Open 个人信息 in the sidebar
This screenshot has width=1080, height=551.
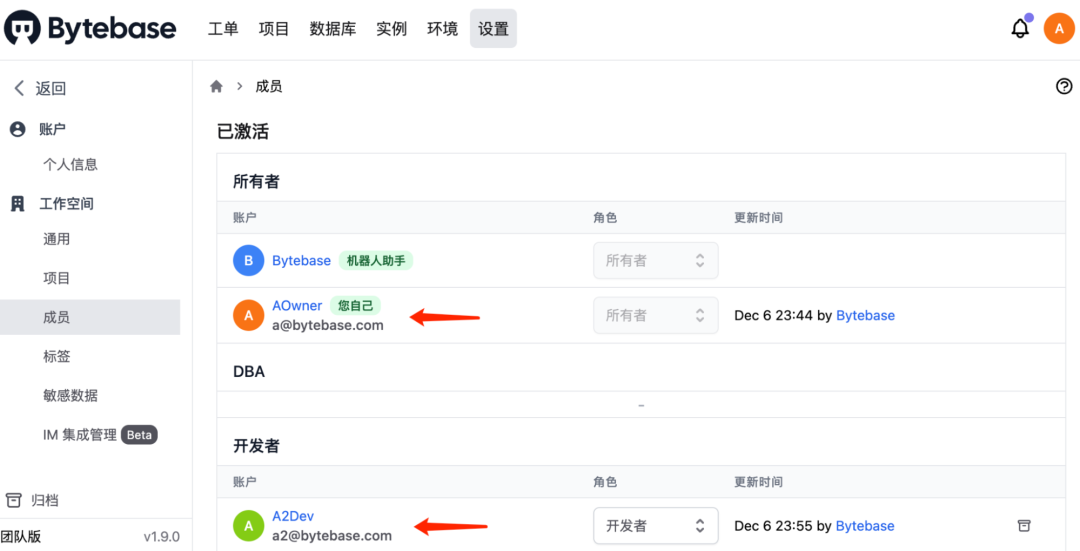click(70, 164)
